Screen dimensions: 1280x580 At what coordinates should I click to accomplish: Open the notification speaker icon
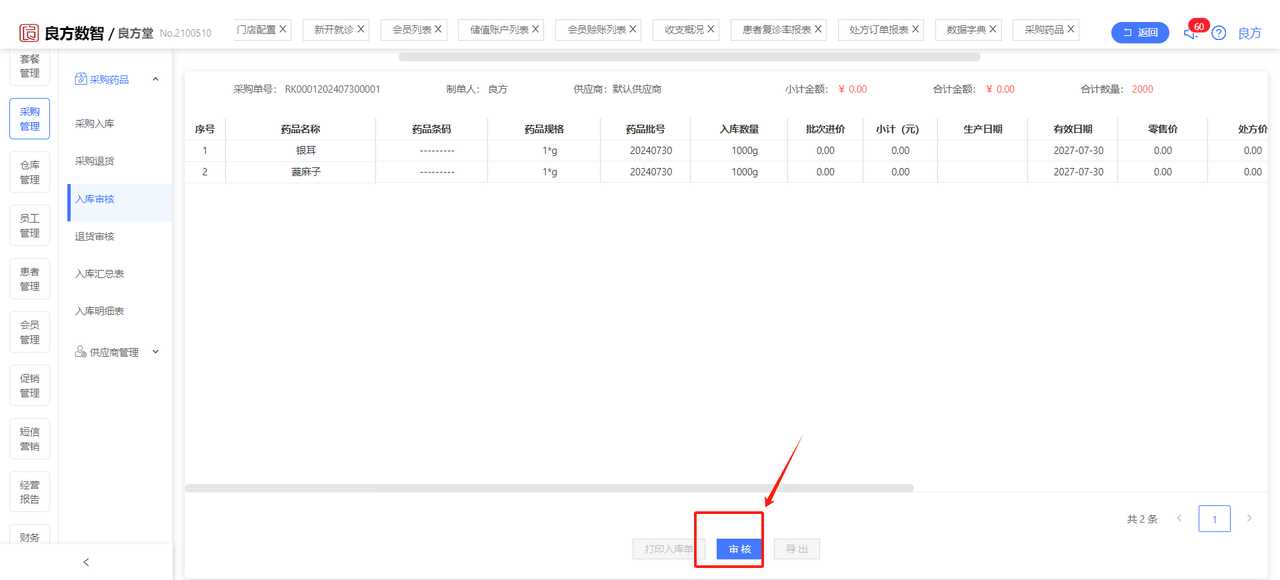coord(1190,33)
